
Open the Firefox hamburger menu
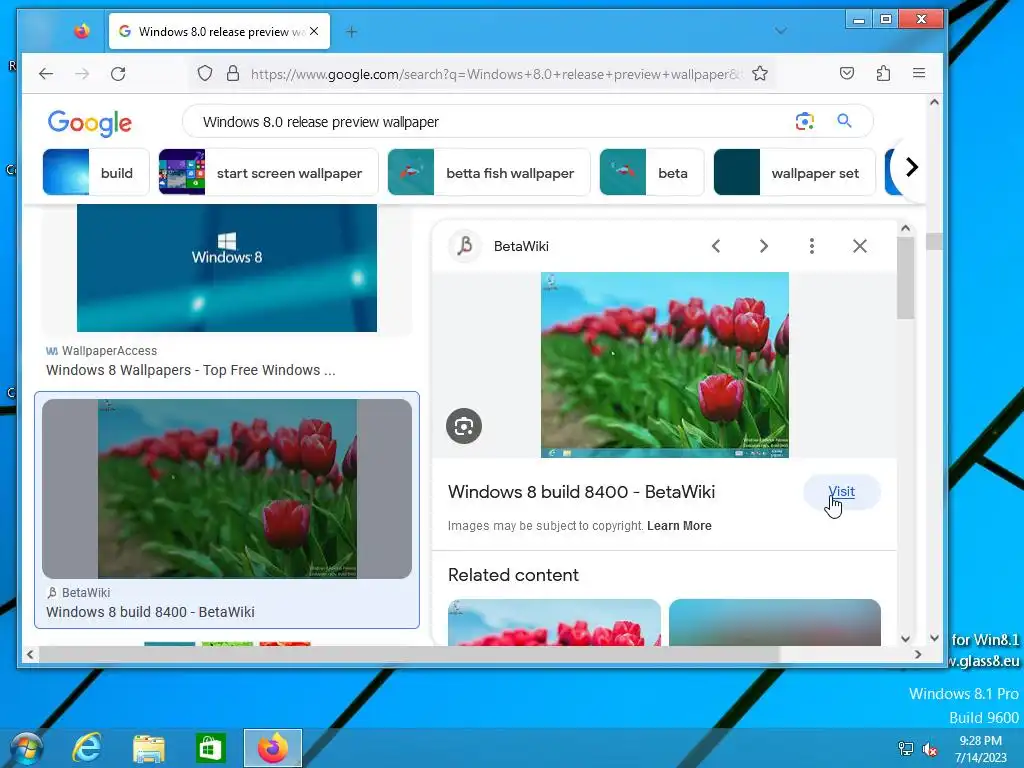coord(919,73)
